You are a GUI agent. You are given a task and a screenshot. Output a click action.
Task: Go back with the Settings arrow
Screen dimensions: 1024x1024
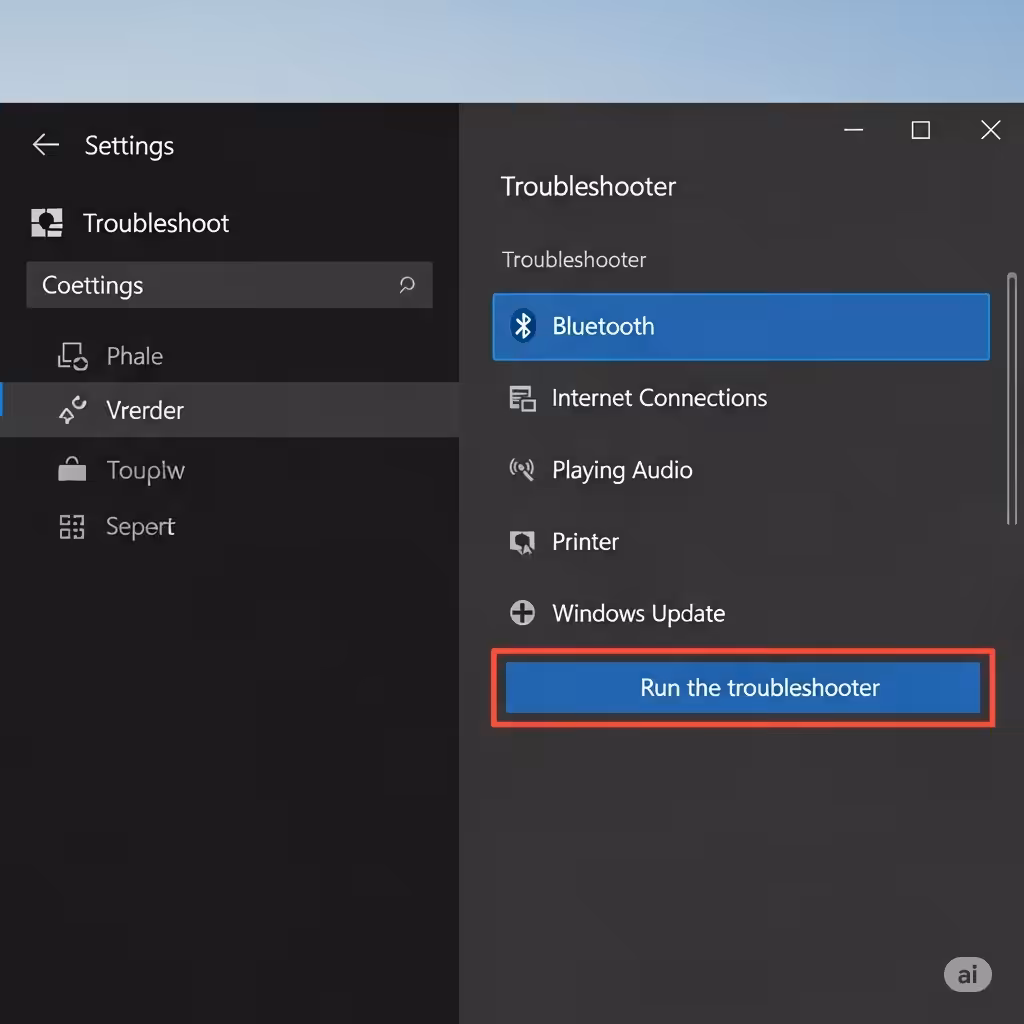pos(46,144)
